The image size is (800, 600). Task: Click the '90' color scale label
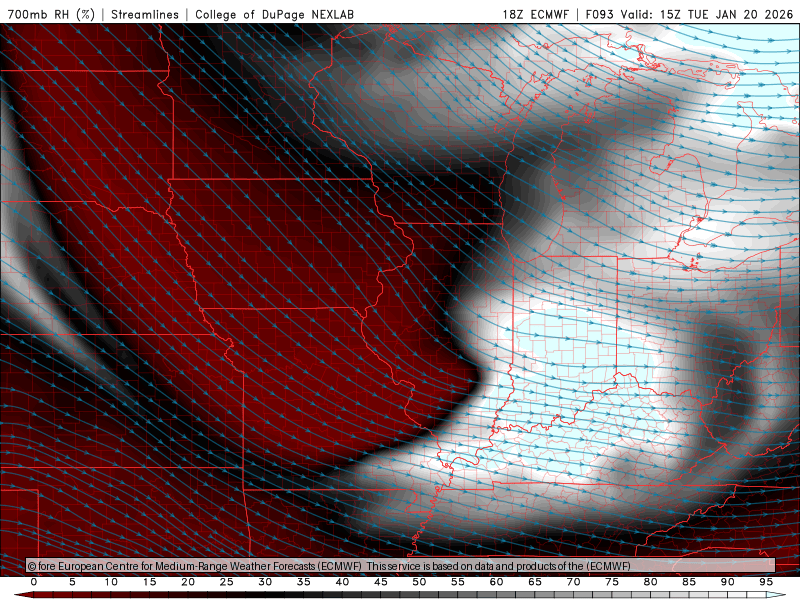(727, 582)
